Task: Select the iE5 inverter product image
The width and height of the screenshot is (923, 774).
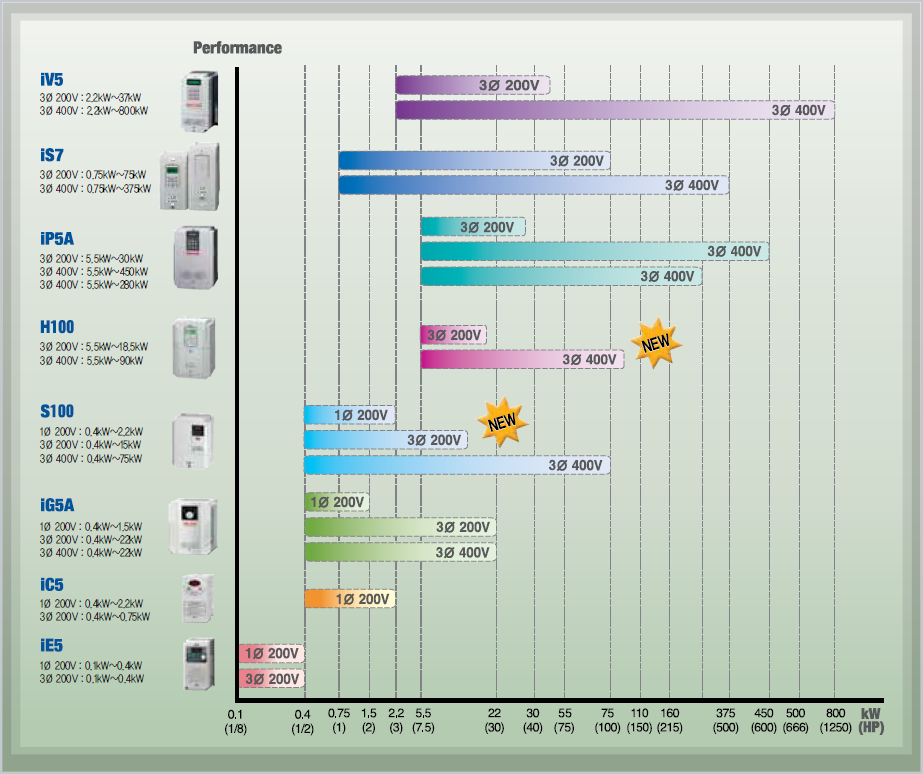Action: pyautogui.click(x=198, y=665)
